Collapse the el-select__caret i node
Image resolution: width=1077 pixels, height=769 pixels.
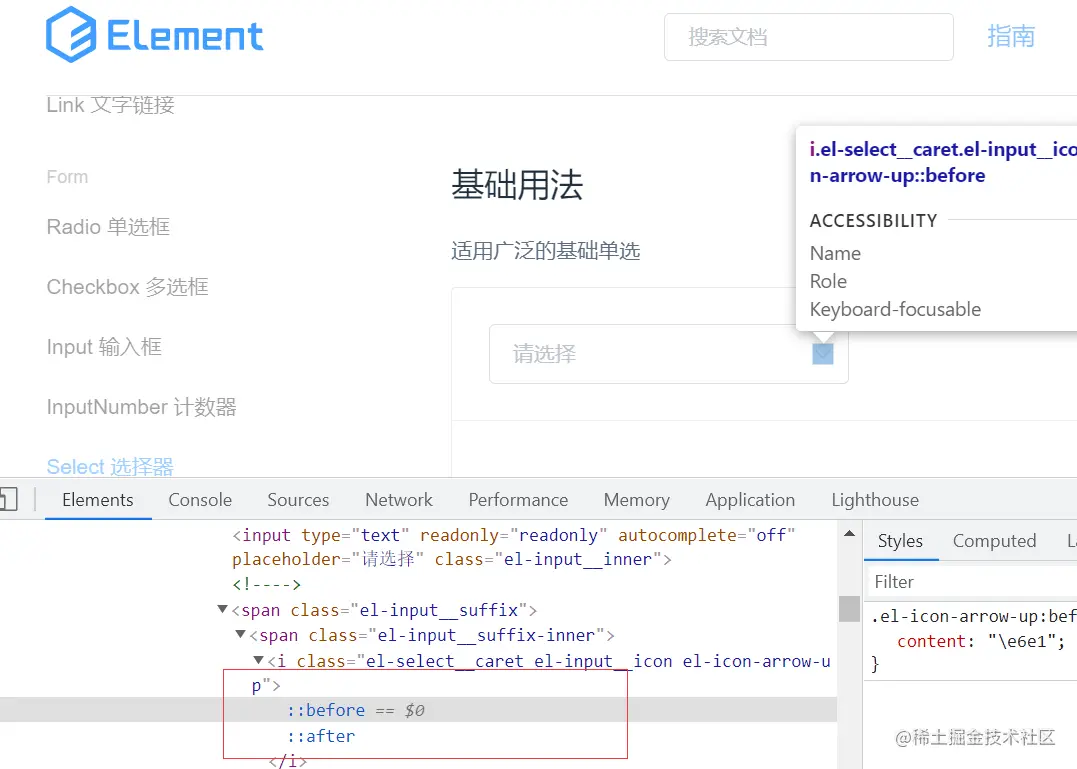click(x=258, y=661)
